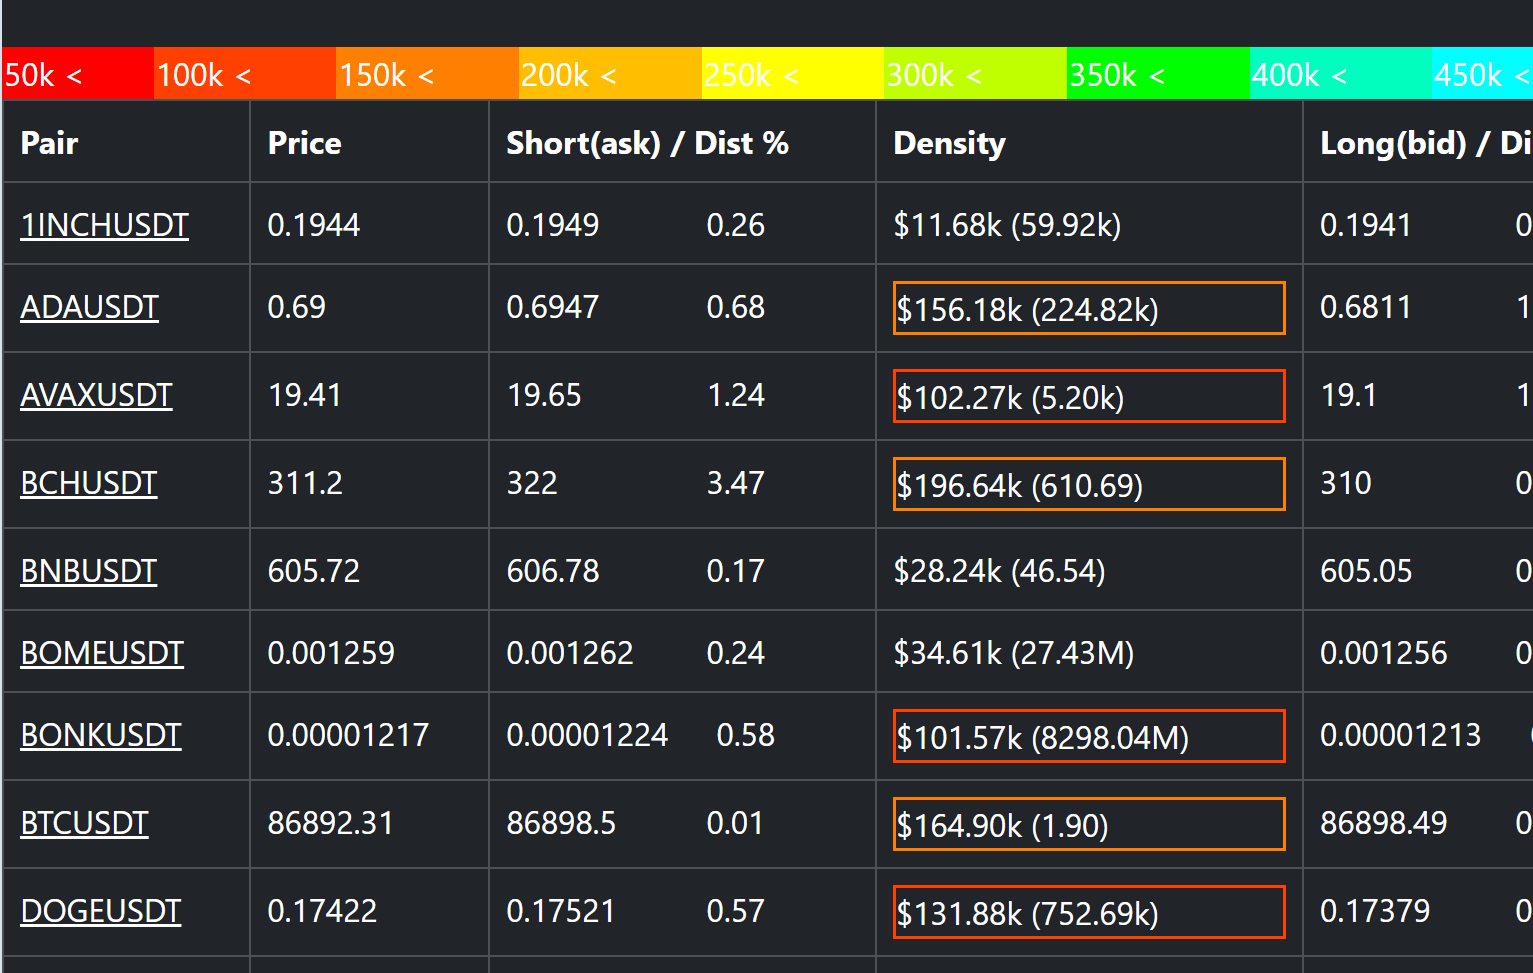Image resolution: width=1533 pixels, height=973 pixels.
Task: Click BNBUSDT long bid 605.05
Action: pyautogui.click(x=1367, y=571)
